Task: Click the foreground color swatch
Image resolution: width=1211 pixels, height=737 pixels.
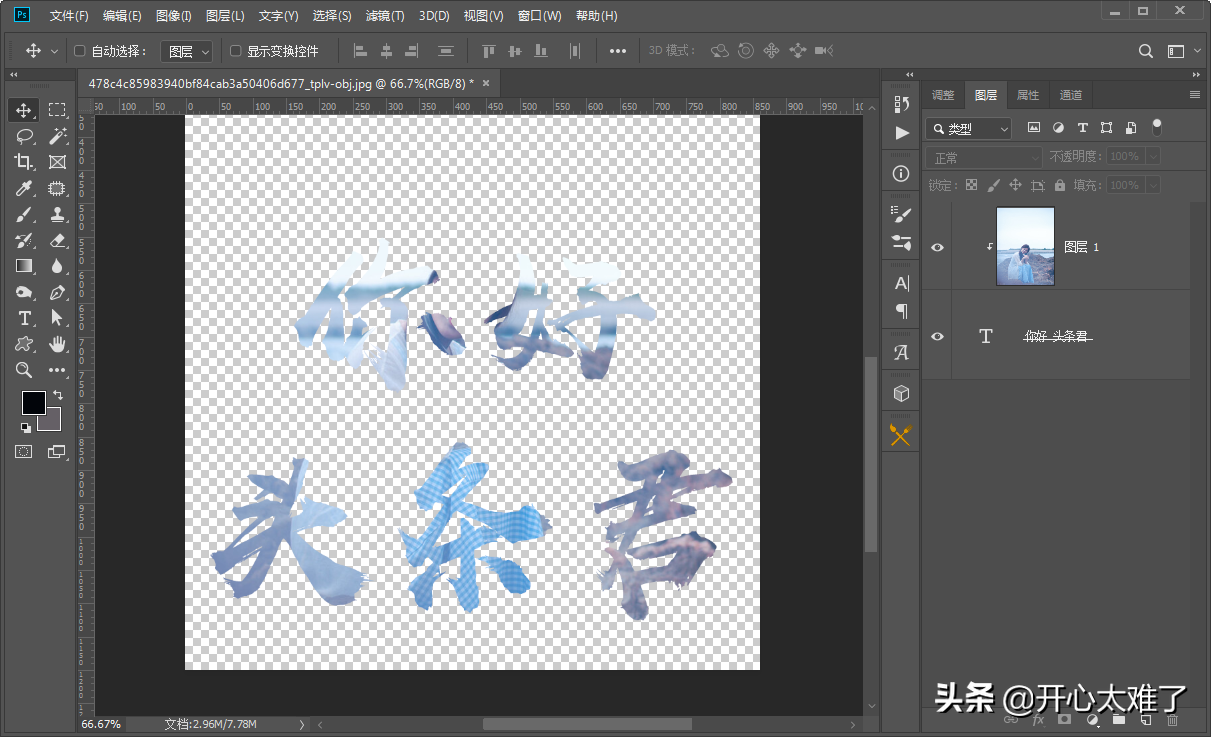Action: click(x=34, y=403)
